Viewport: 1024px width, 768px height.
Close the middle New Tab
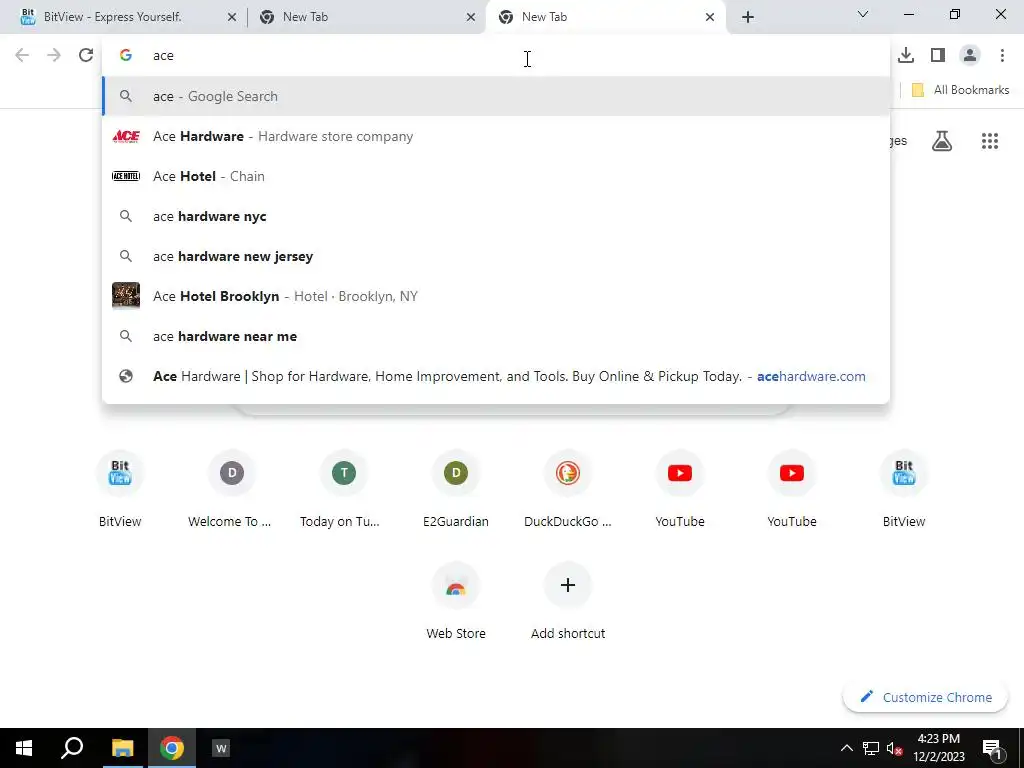(471, 17)
